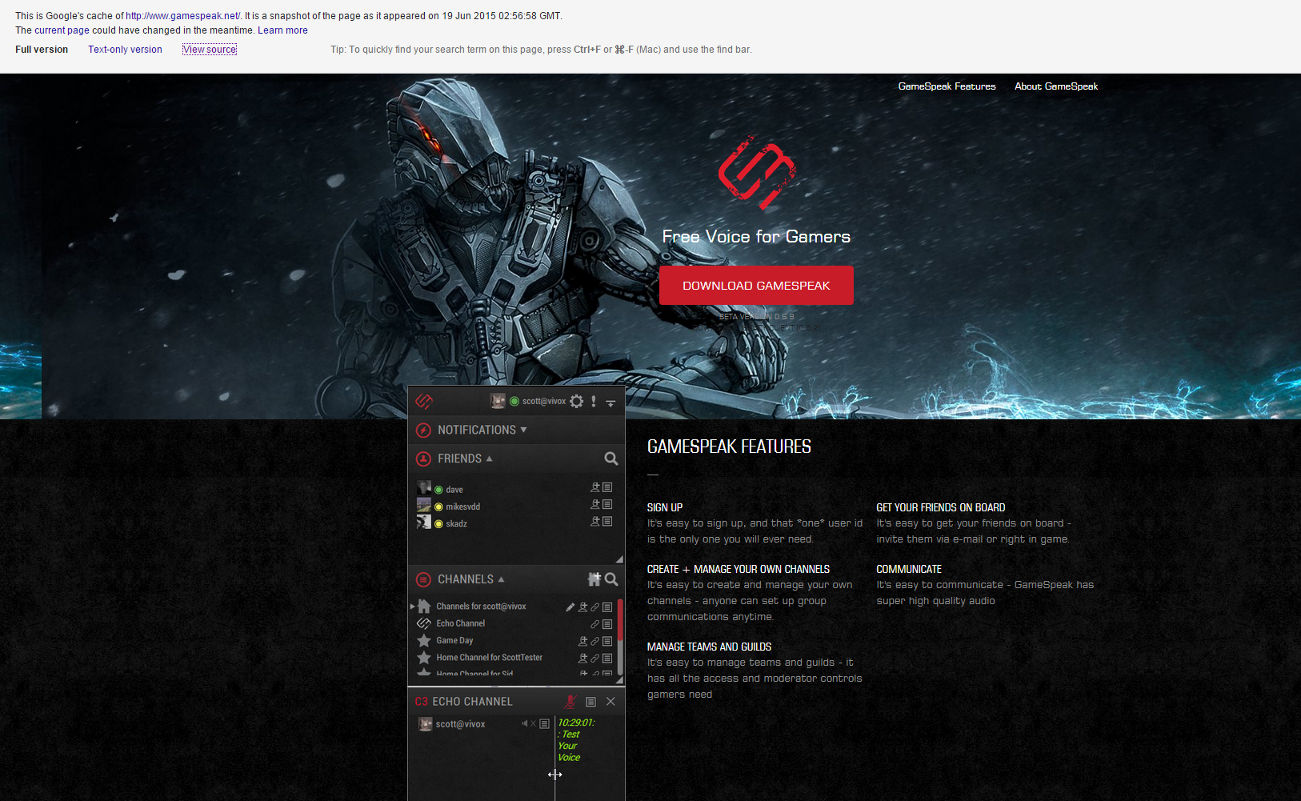
Task: Select friend dave in the friends list
Action: point(455,489)
